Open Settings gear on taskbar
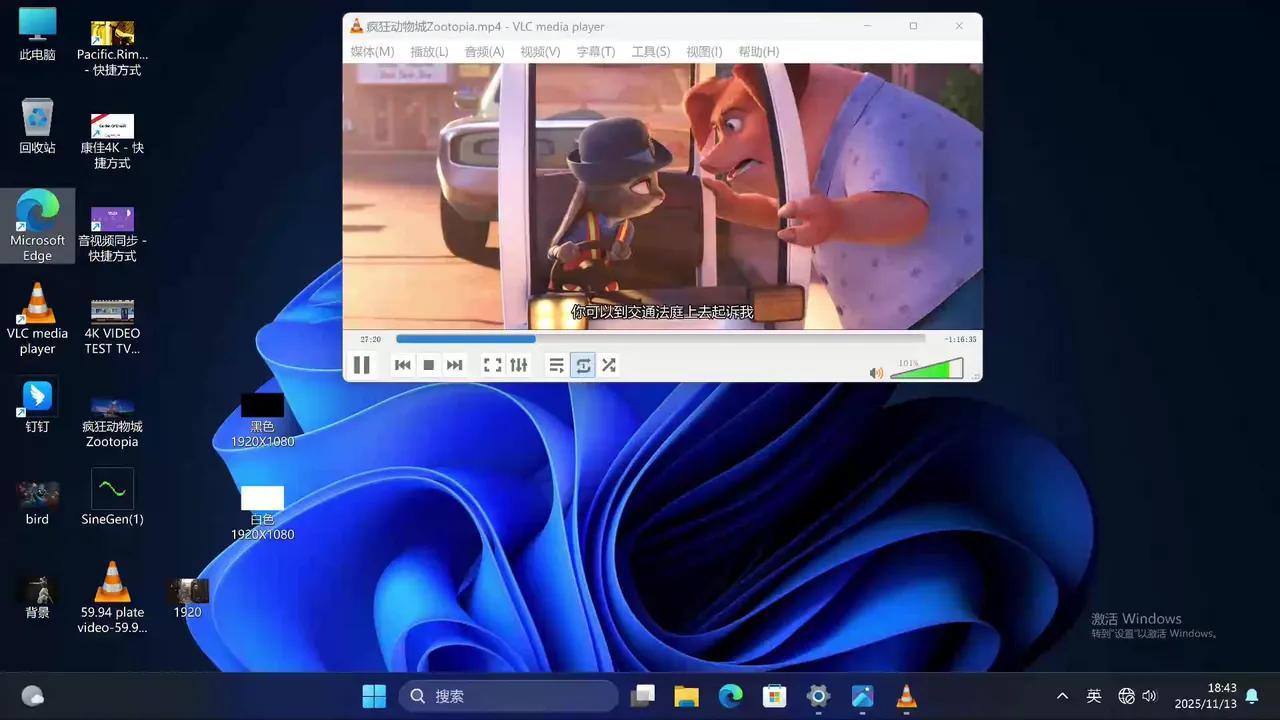The image size is (1280, 720). coord(818,696)
